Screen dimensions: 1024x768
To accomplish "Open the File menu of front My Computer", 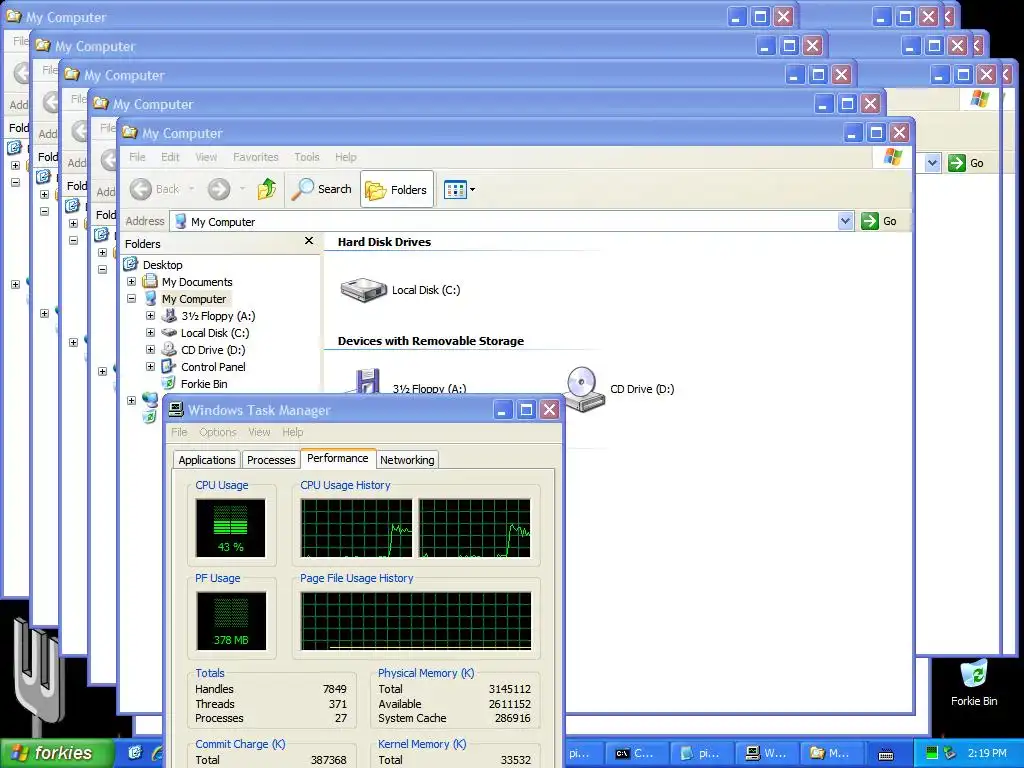I will click(x=137, y=157).
